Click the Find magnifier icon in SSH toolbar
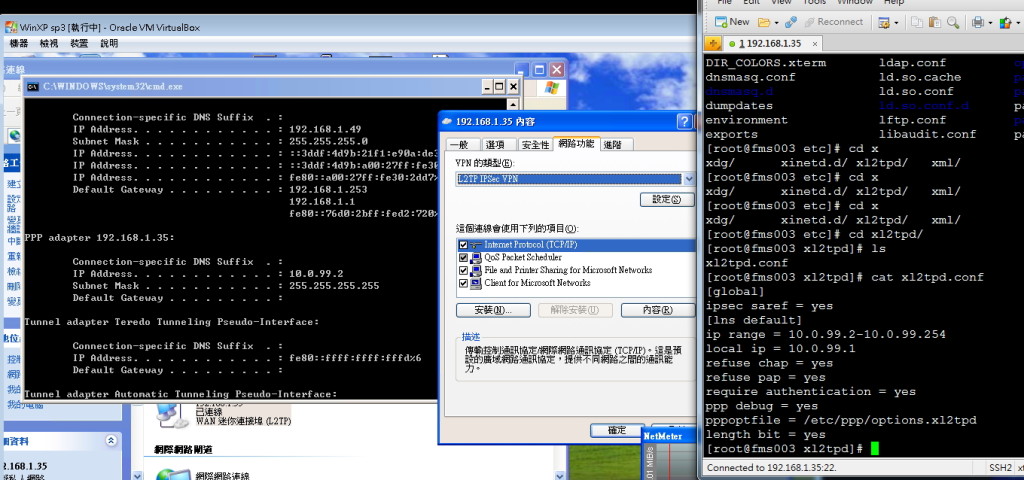This screenshot has height=480, width=1024. [x=953, y=22]
